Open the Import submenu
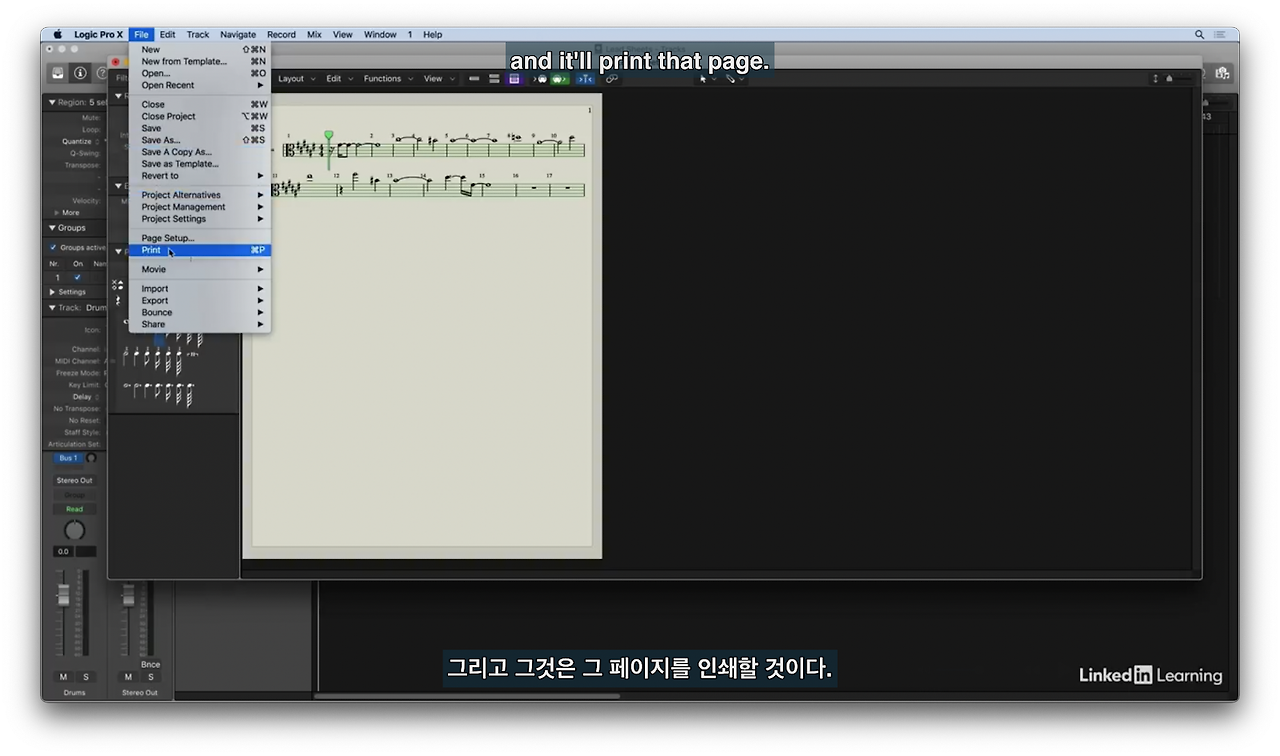Image resolution: width=1280 pixels, height=756 pixels. coord(200,289)
